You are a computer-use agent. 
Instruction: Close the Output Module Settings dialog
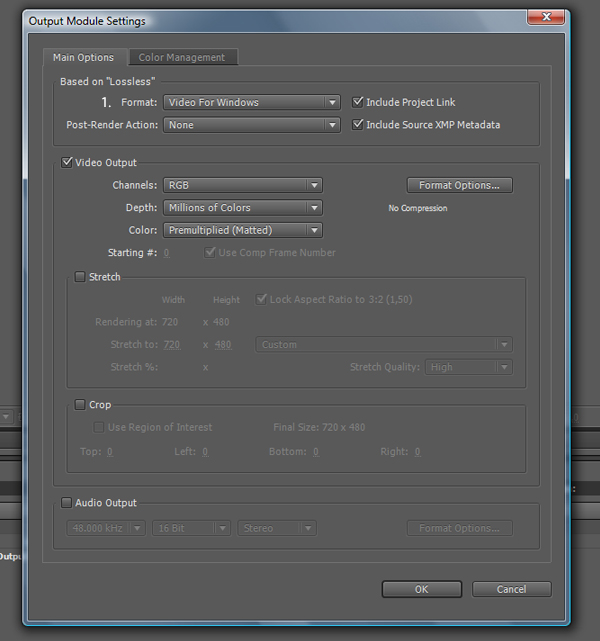tap(546, 17)
